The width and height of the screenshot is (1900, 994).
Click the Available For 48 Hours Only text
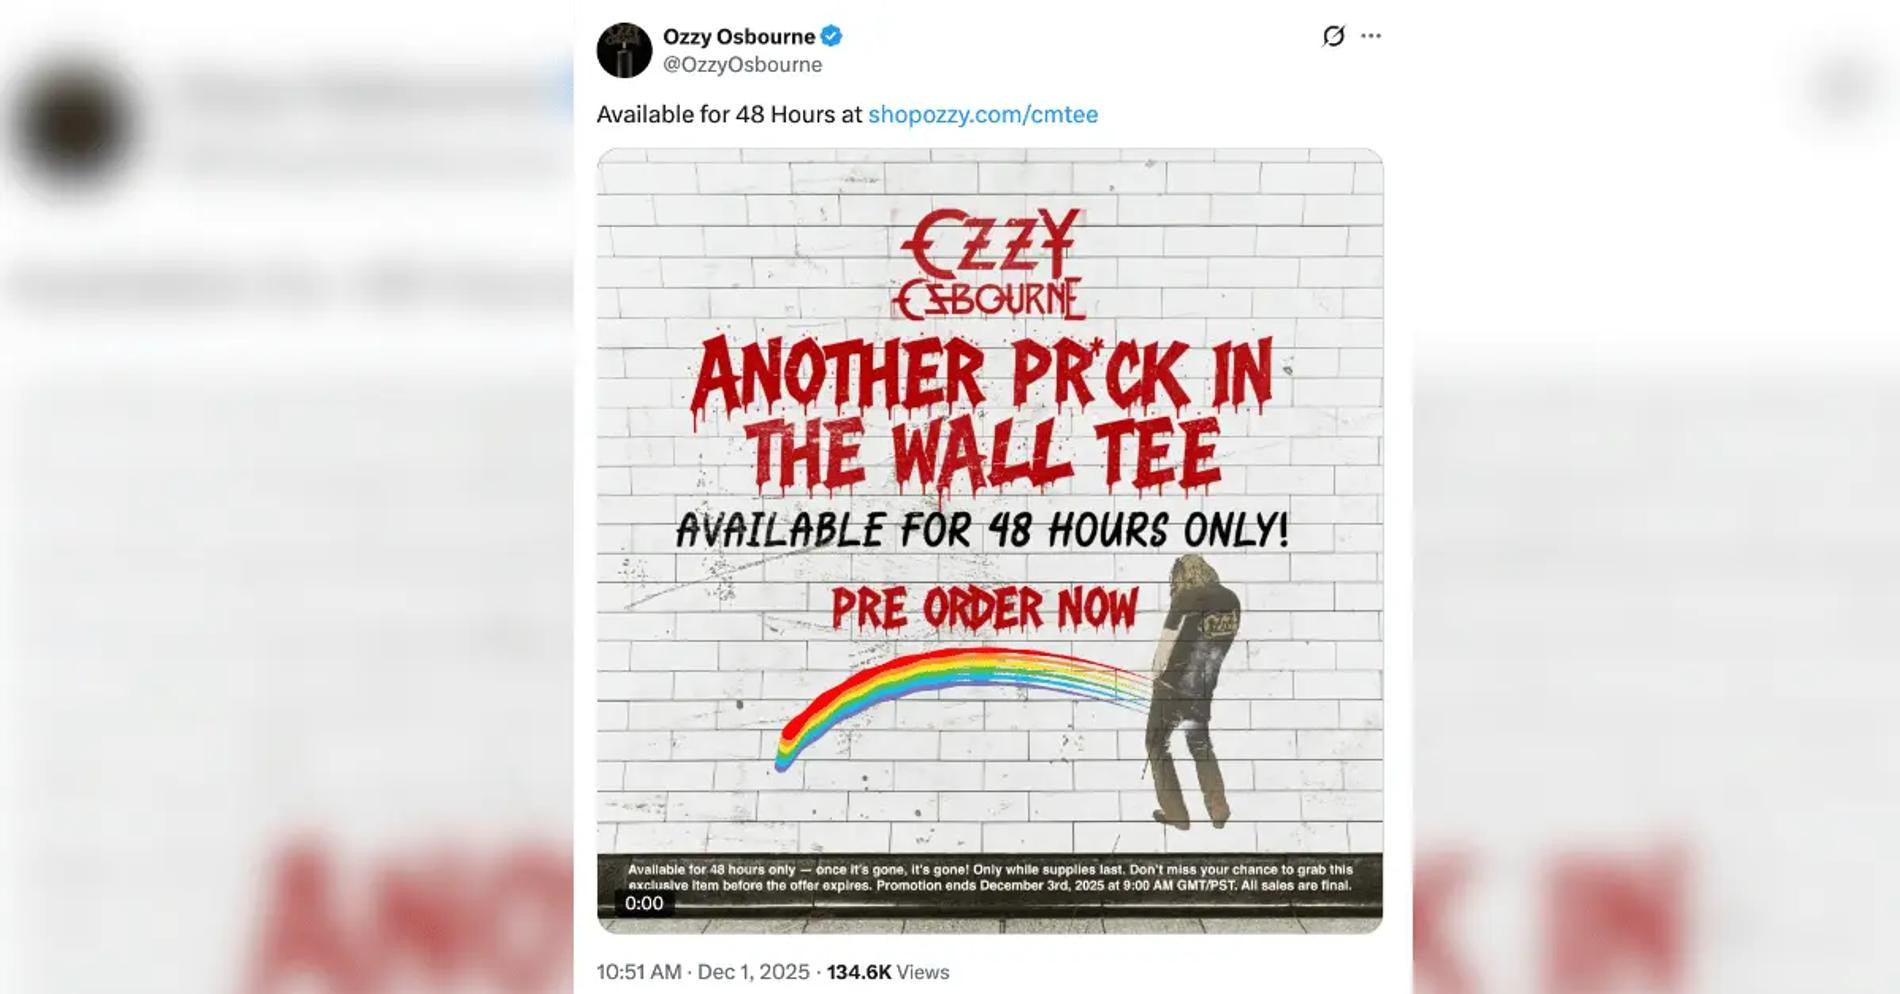982,530
